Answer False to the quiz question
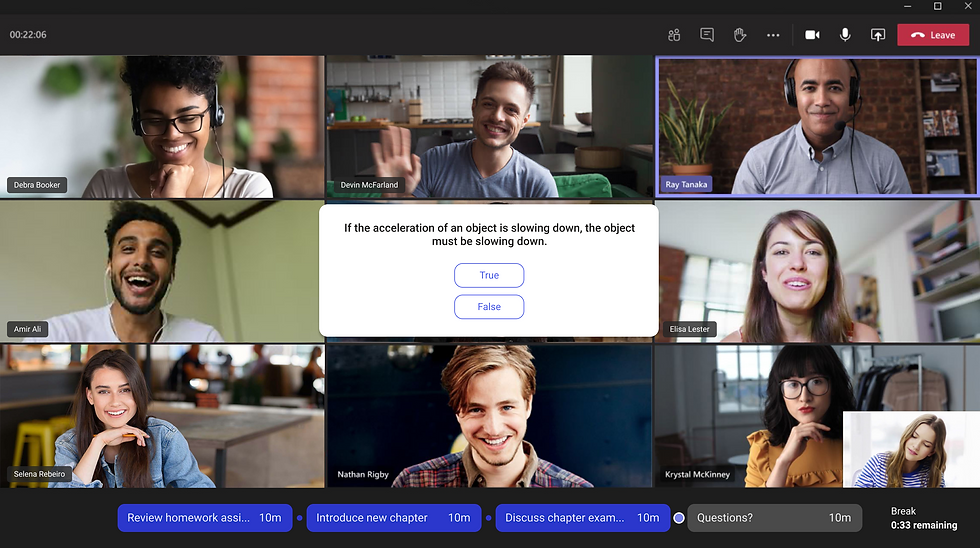This screenshot has height=548, width=980. (x=489, y=307)
